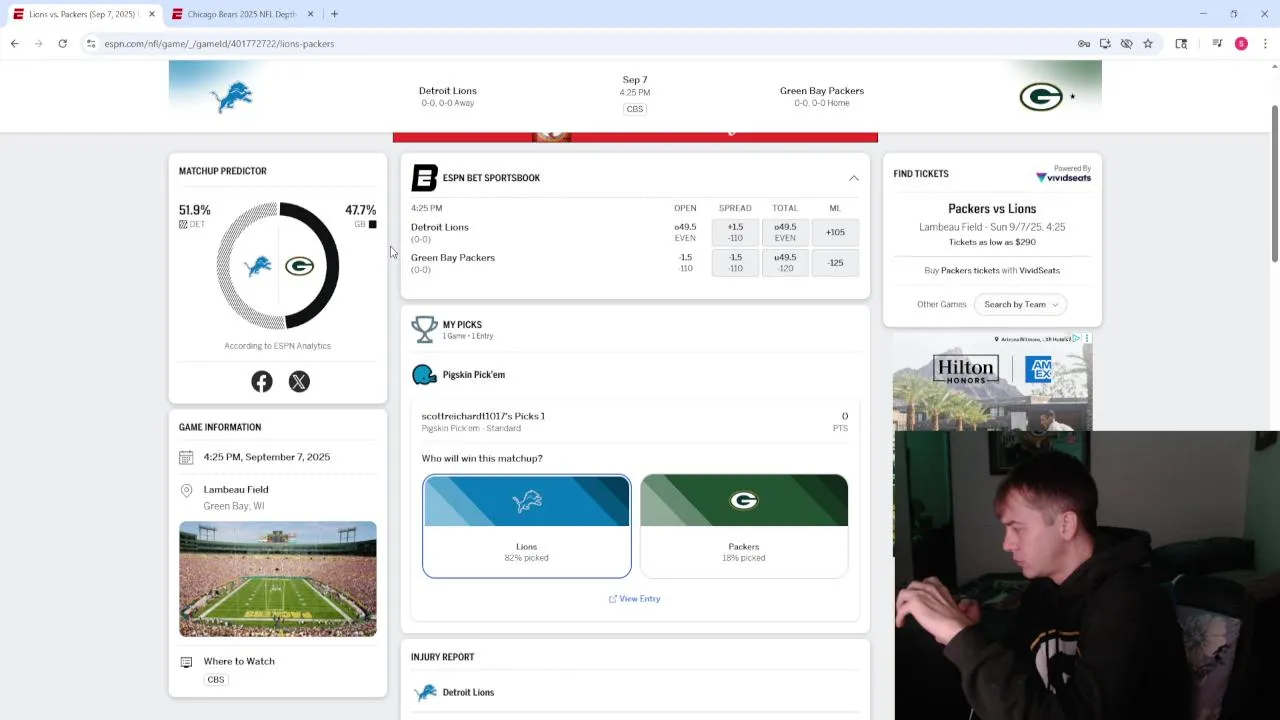
Task: Open third-party cookies blocked eye icon
Action: pos(1126,43)
